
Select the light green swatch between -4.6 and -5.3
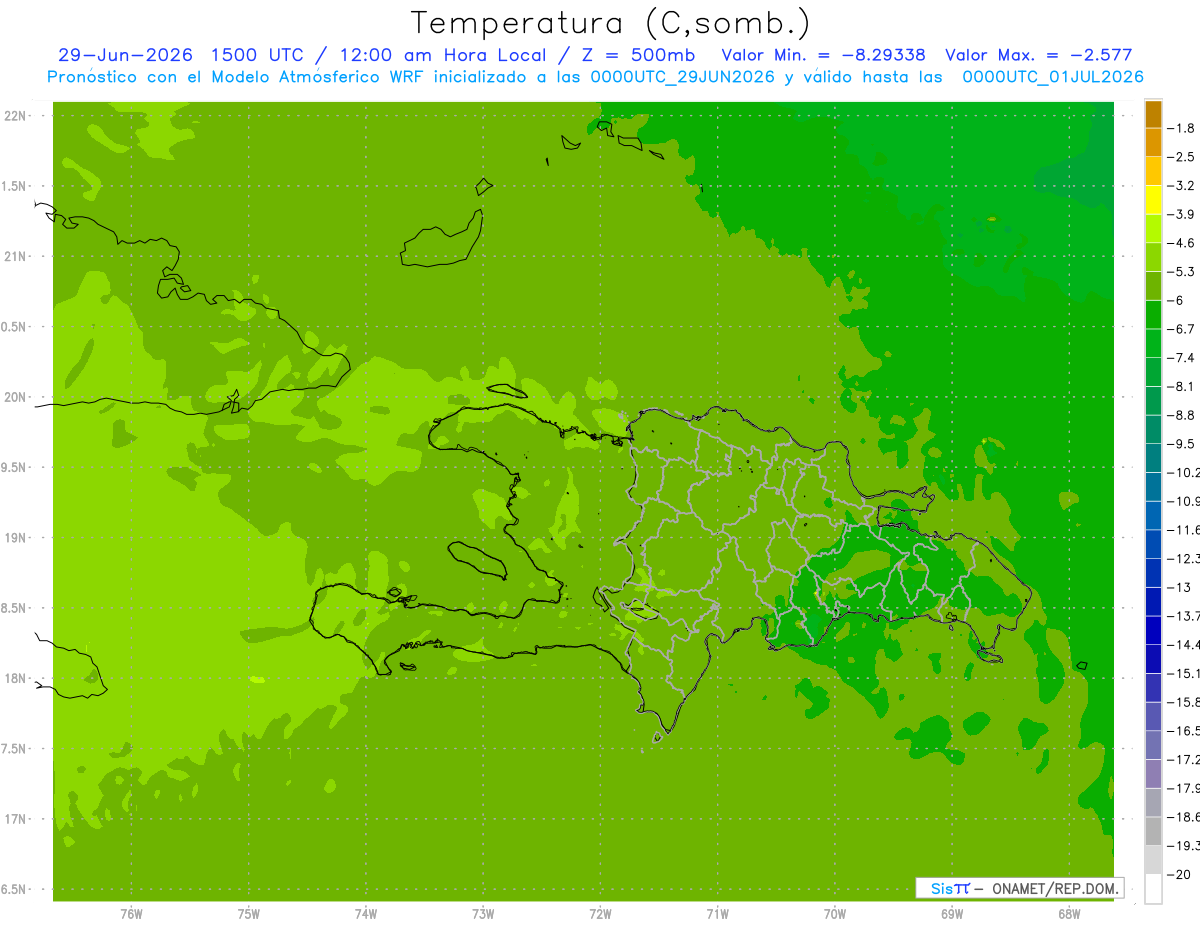(1153, 257)
